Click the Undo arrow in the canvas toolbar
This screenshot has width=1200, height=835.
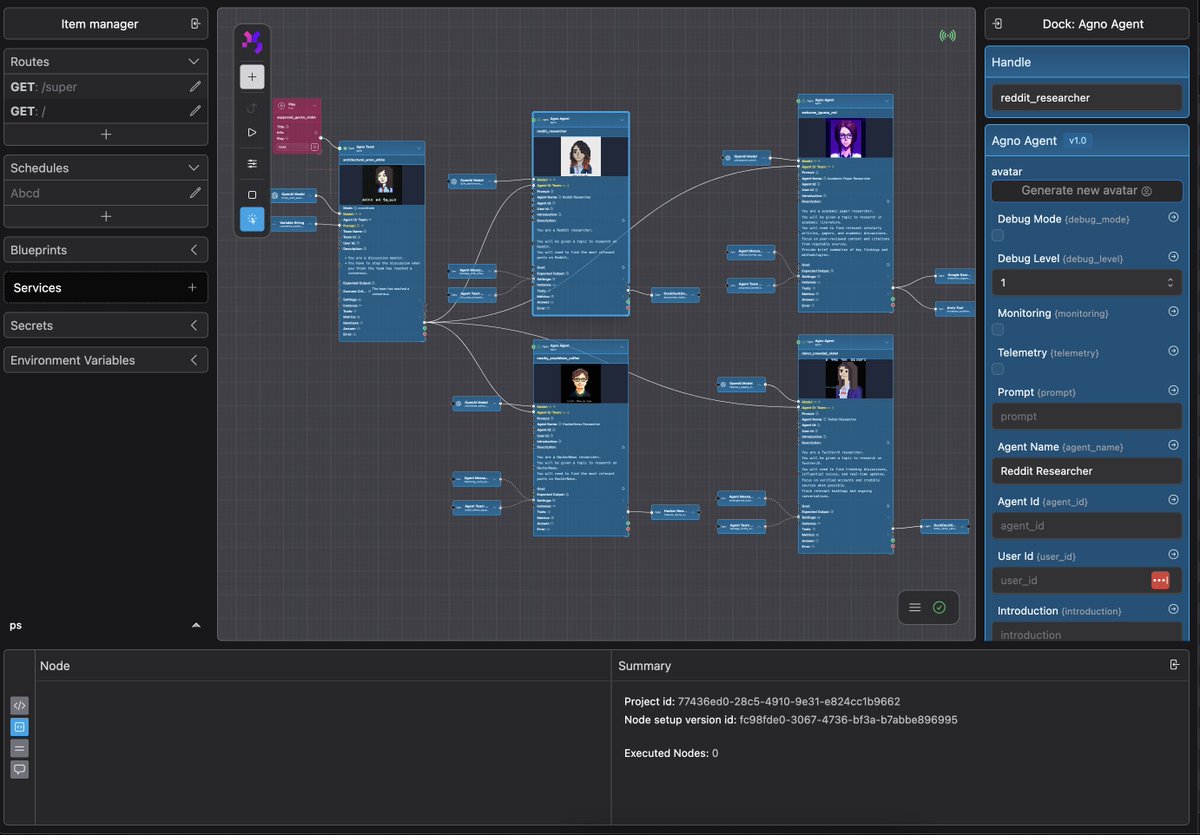click(251, 109)
